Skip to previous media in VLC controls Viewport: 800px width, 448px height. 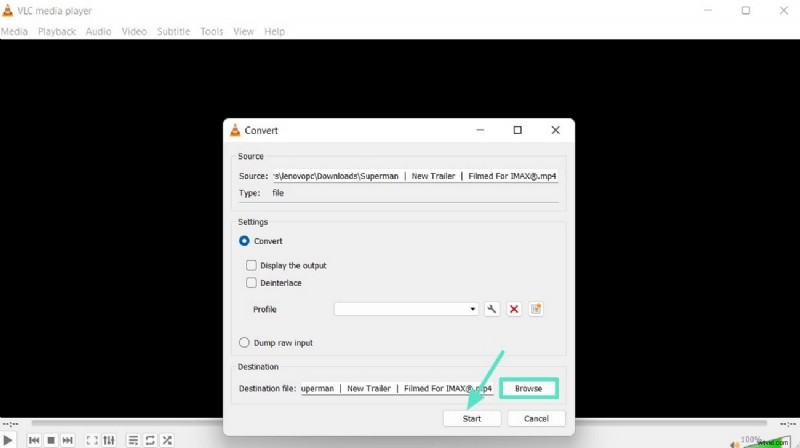[x=34, y=440]
